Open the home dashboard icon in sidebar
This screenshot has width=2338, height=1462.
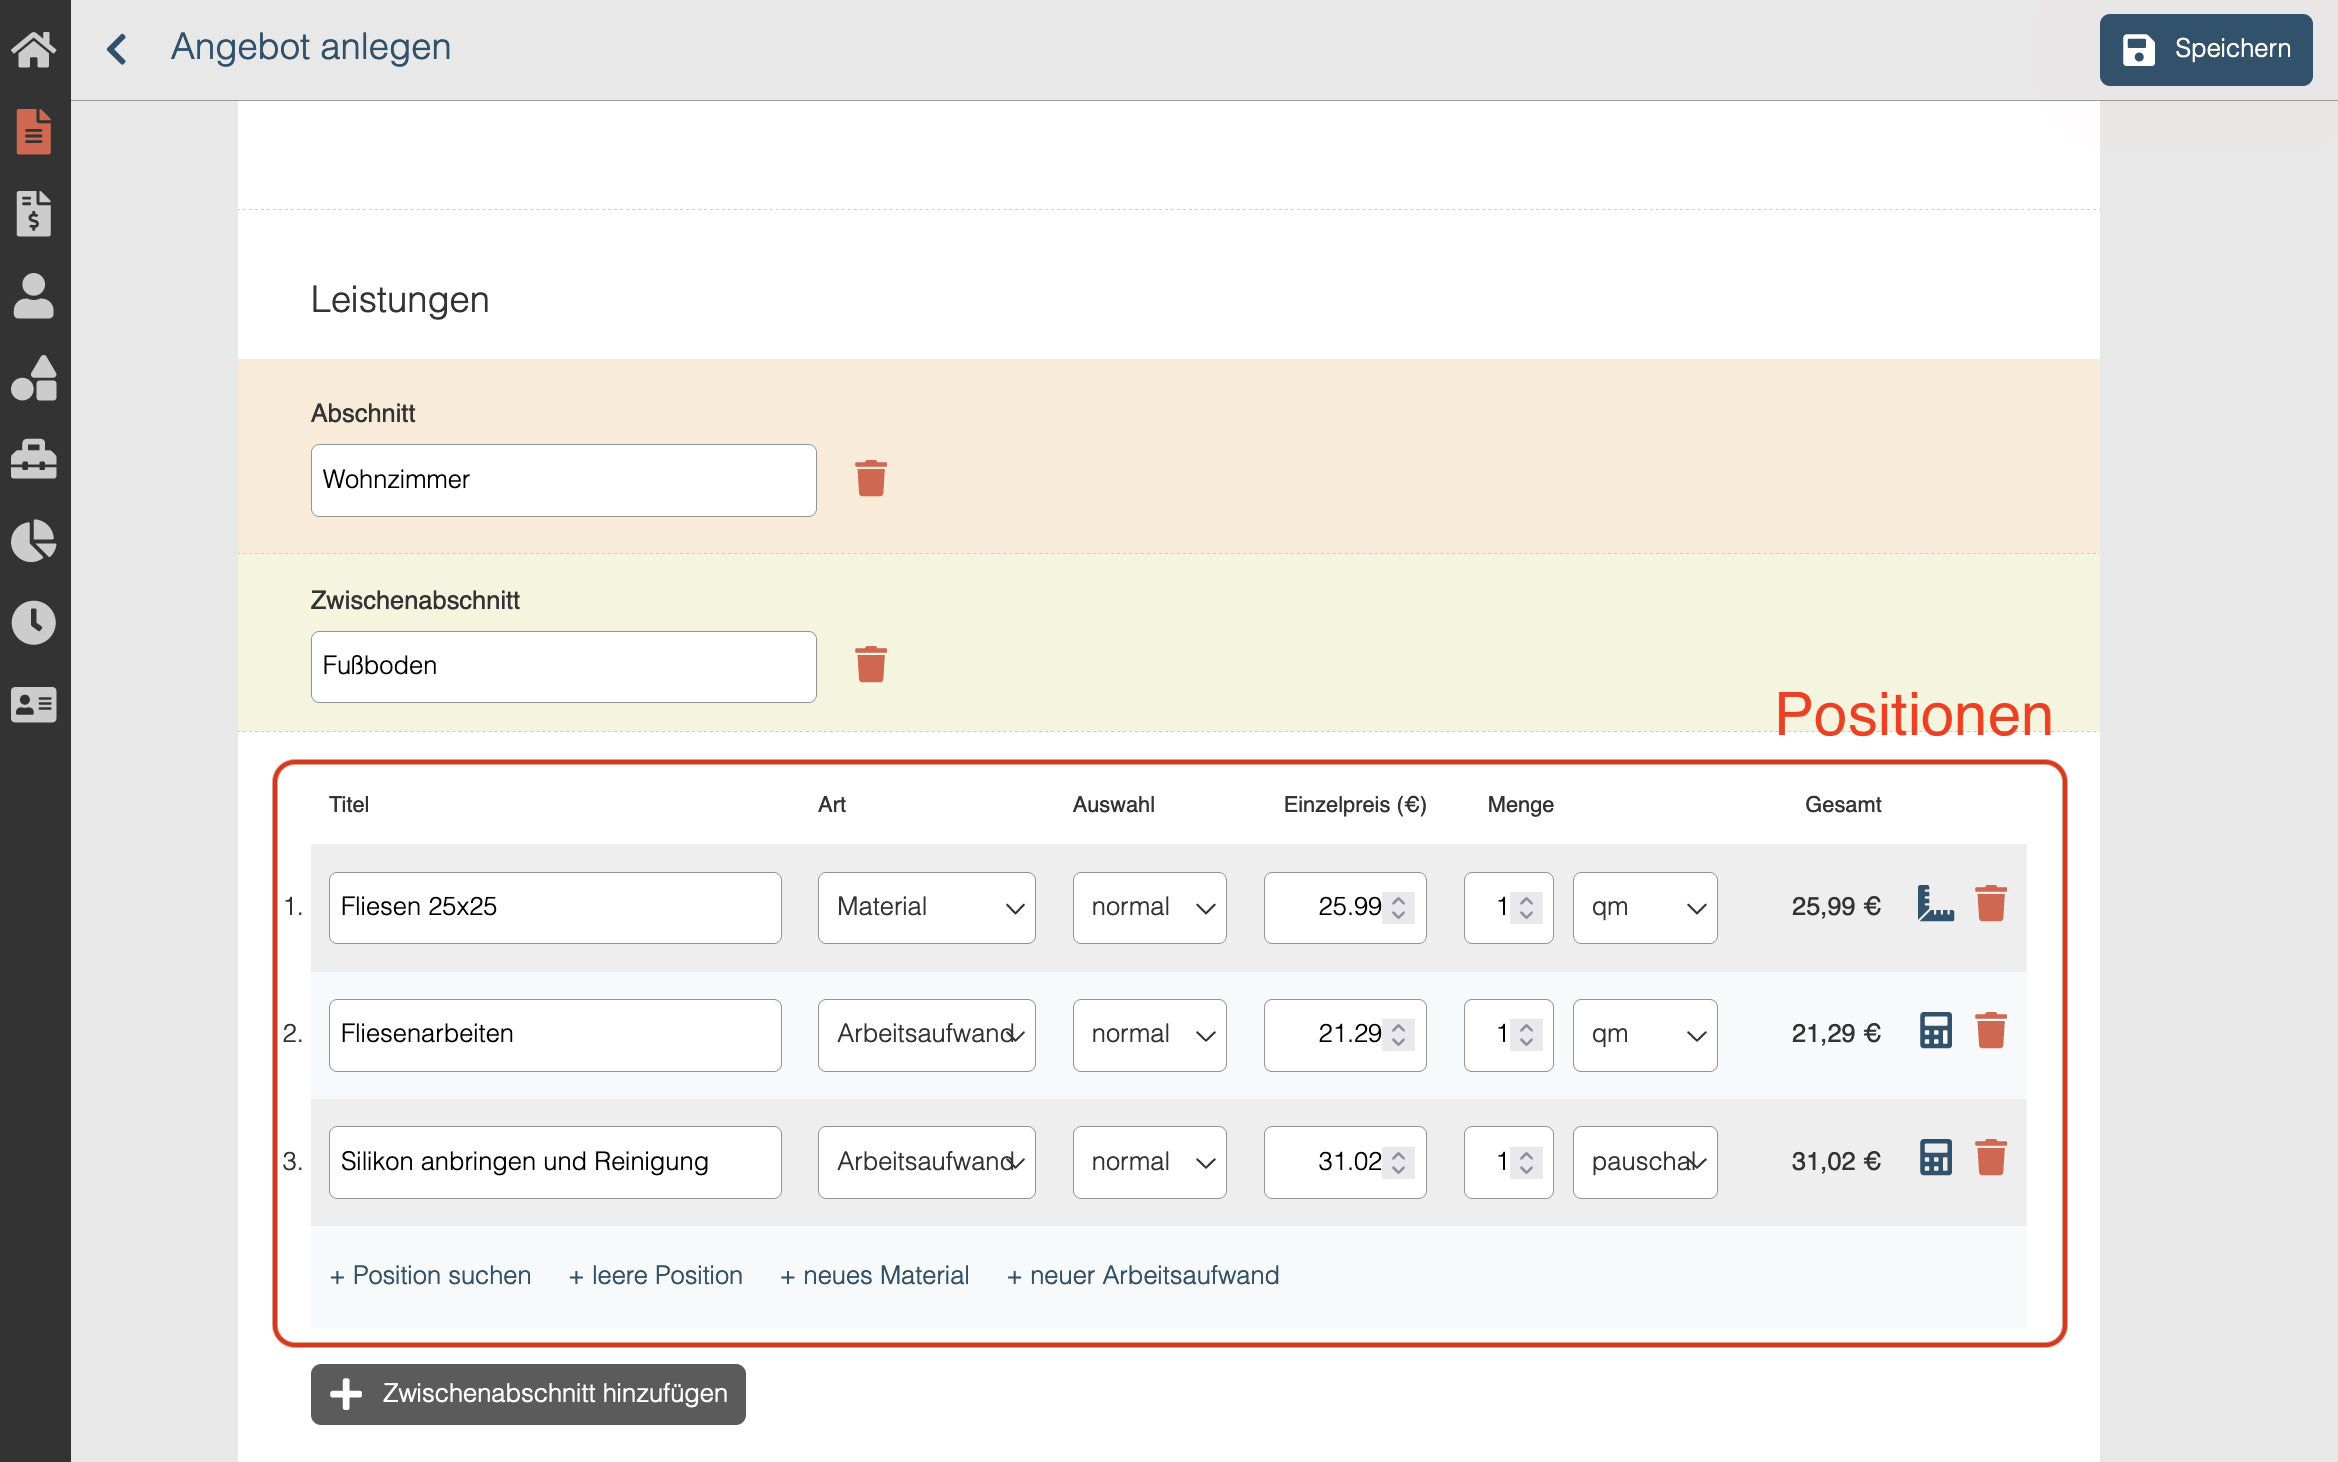tap(34, 48)
